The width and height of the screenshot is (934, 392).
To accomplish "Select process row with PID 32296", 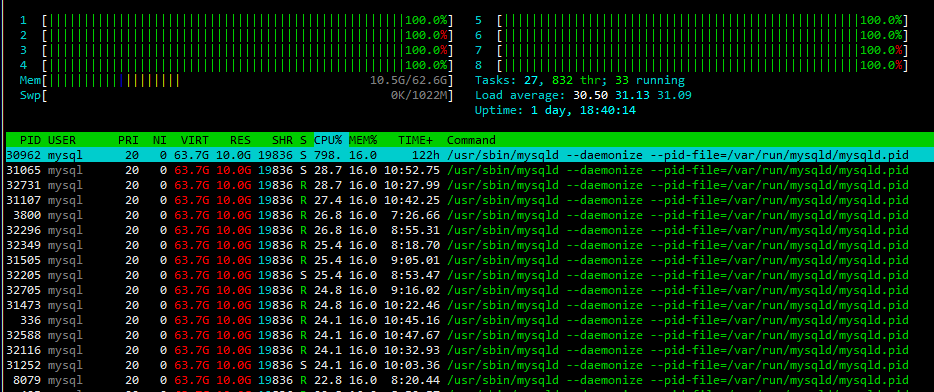I will click(x=457, y=230).
